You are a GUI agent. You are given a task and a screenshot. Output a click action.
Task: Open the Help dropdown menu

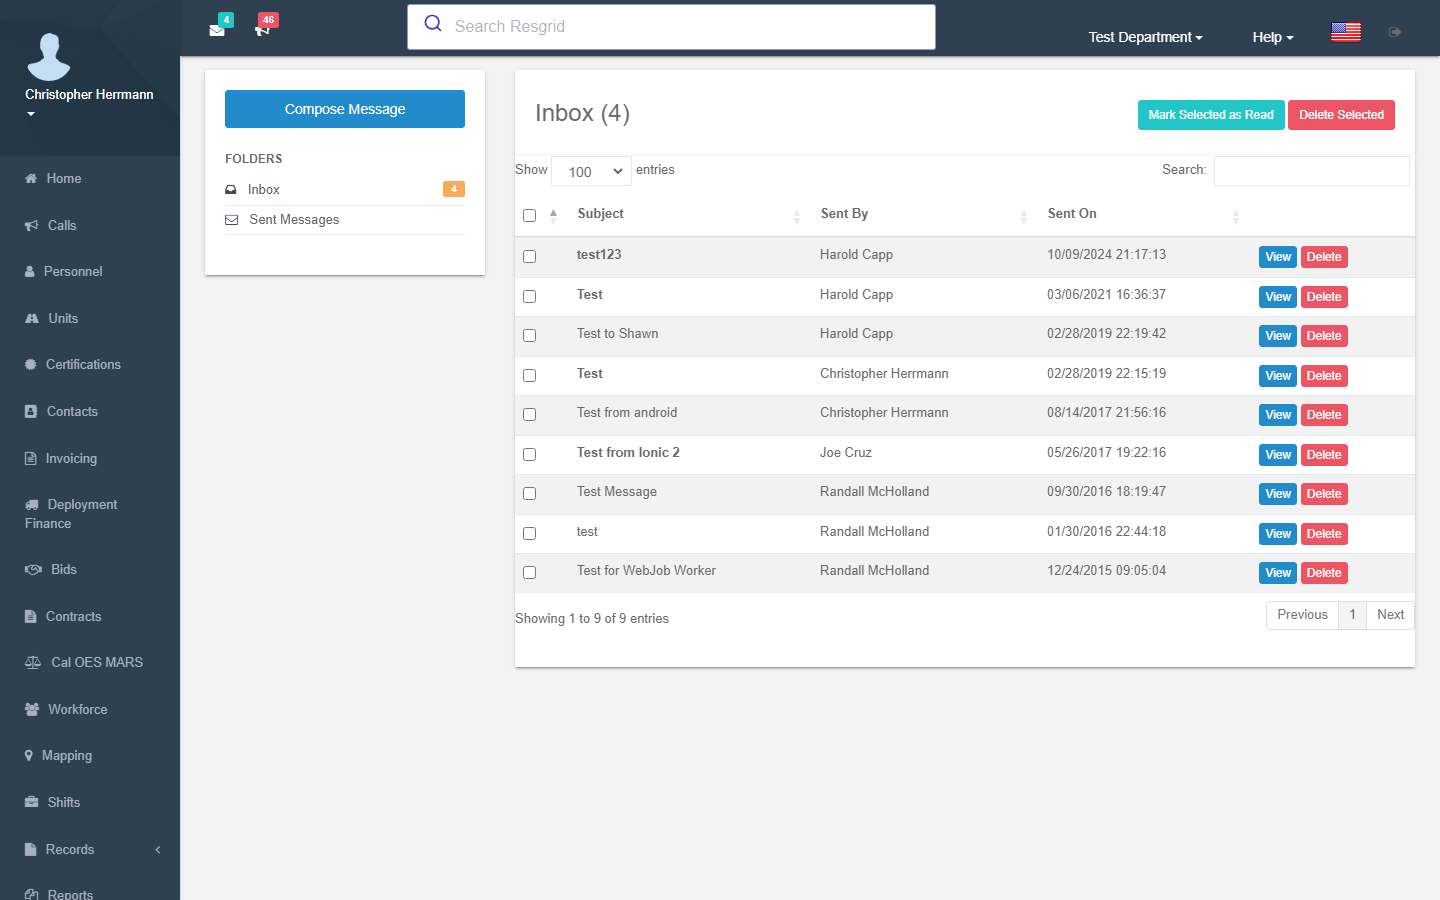point(1273,37)
